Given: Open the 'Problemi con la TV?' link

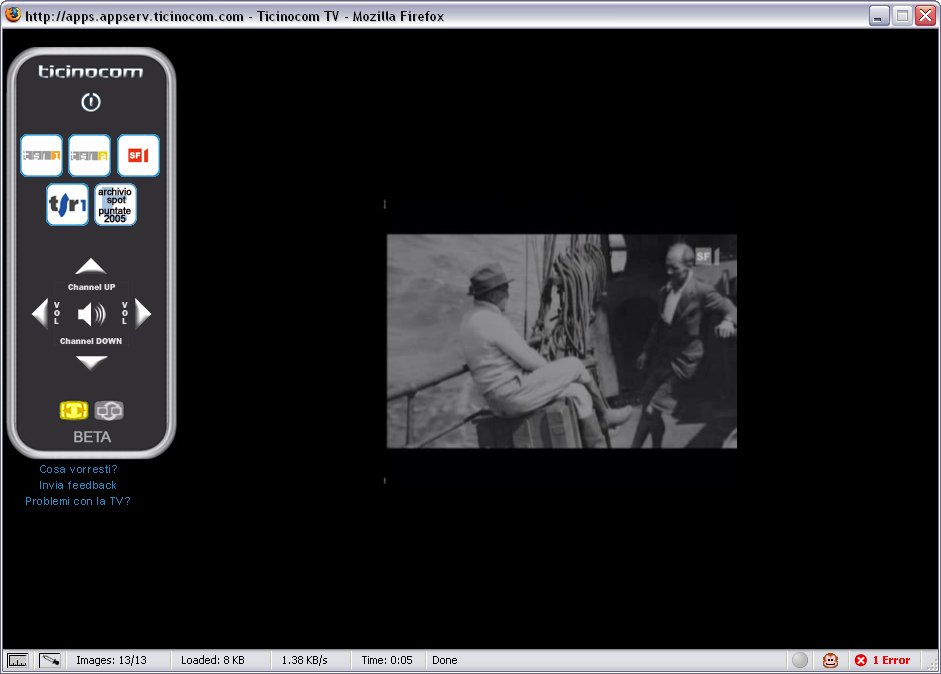Looking at the screenshot, I should pos(78,501).
